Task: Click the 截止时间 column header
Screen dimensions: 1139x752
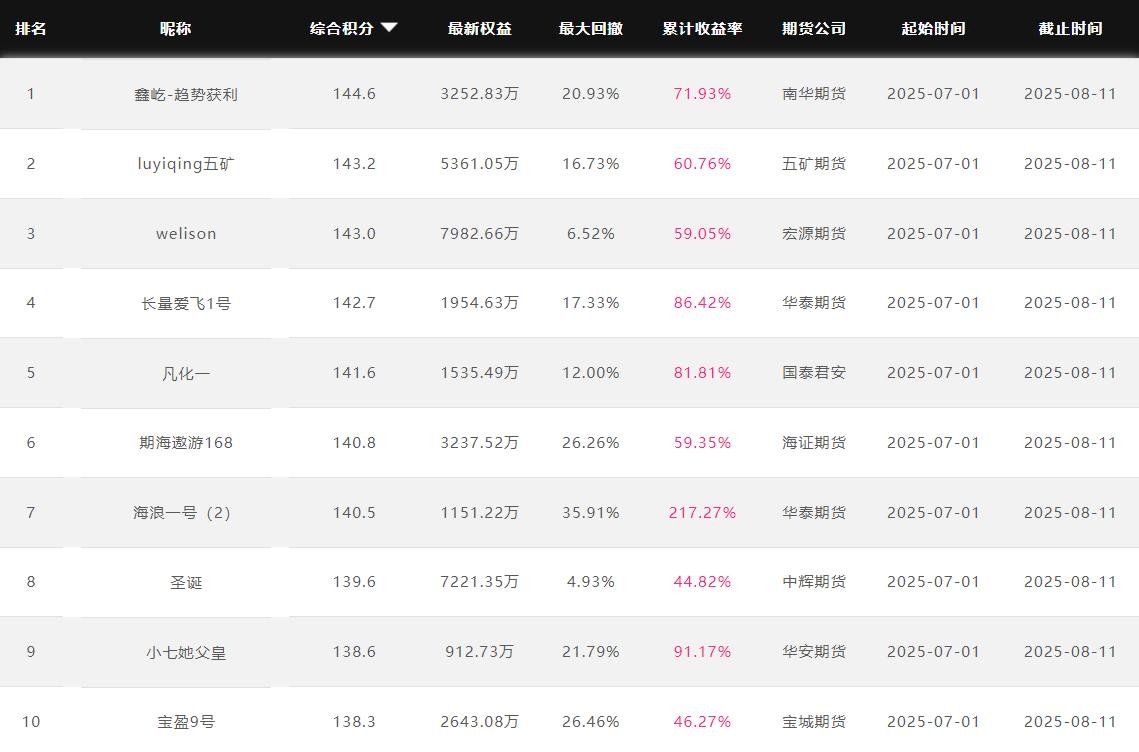Action: [x=1070, y=28]
